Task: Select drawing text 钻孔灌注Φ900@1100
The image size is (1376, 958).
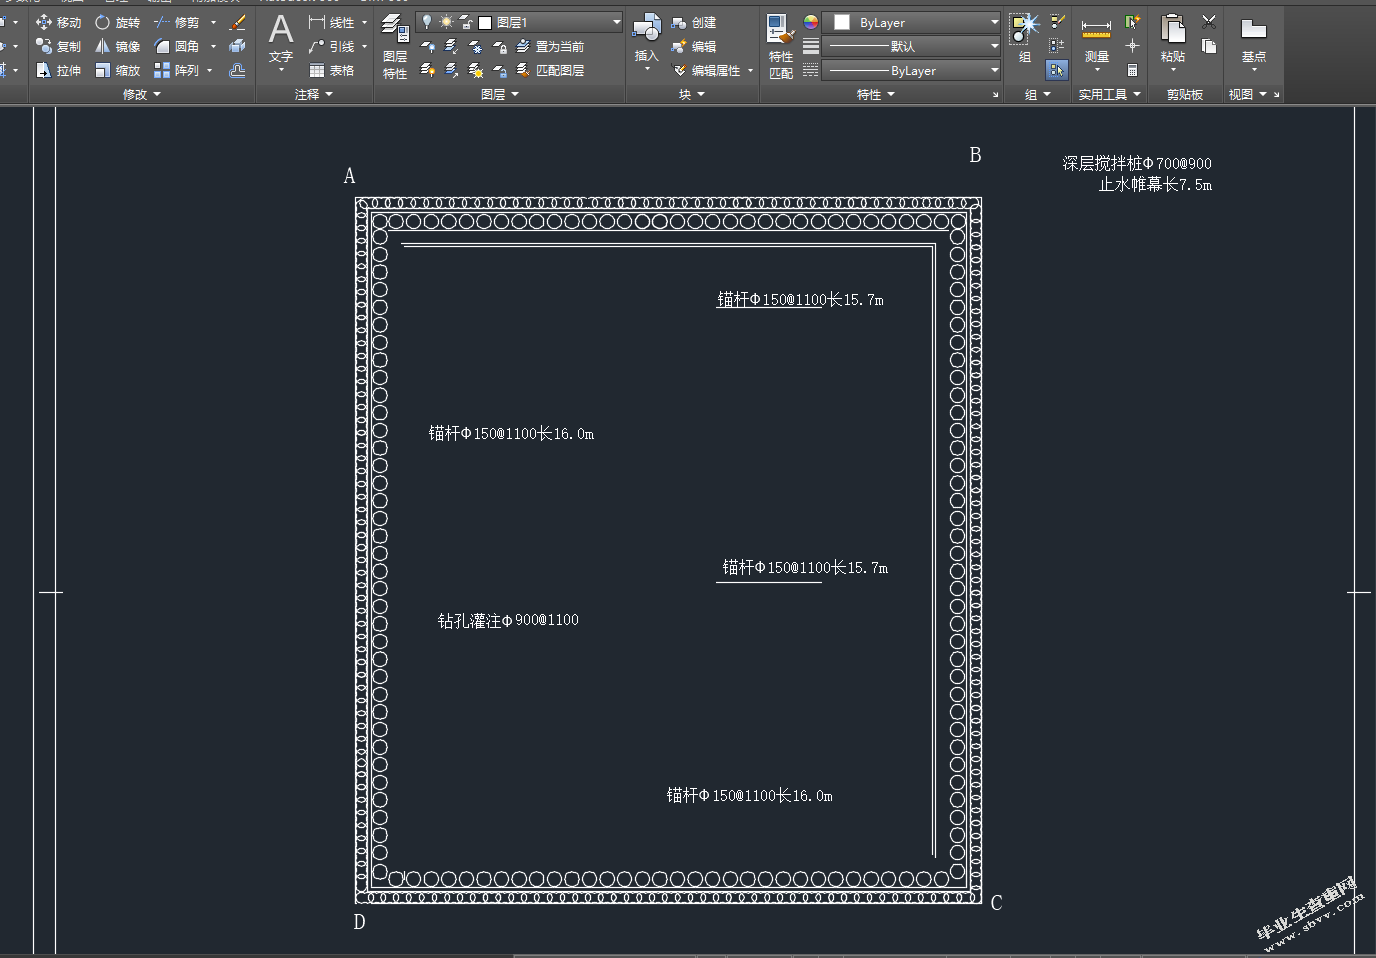Action: click(508, 620)
